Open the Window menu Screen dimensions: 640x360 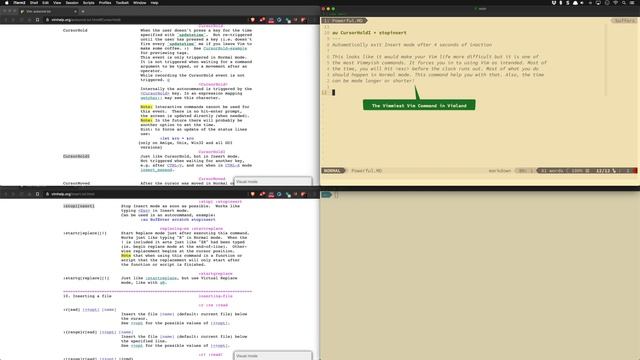140,2
